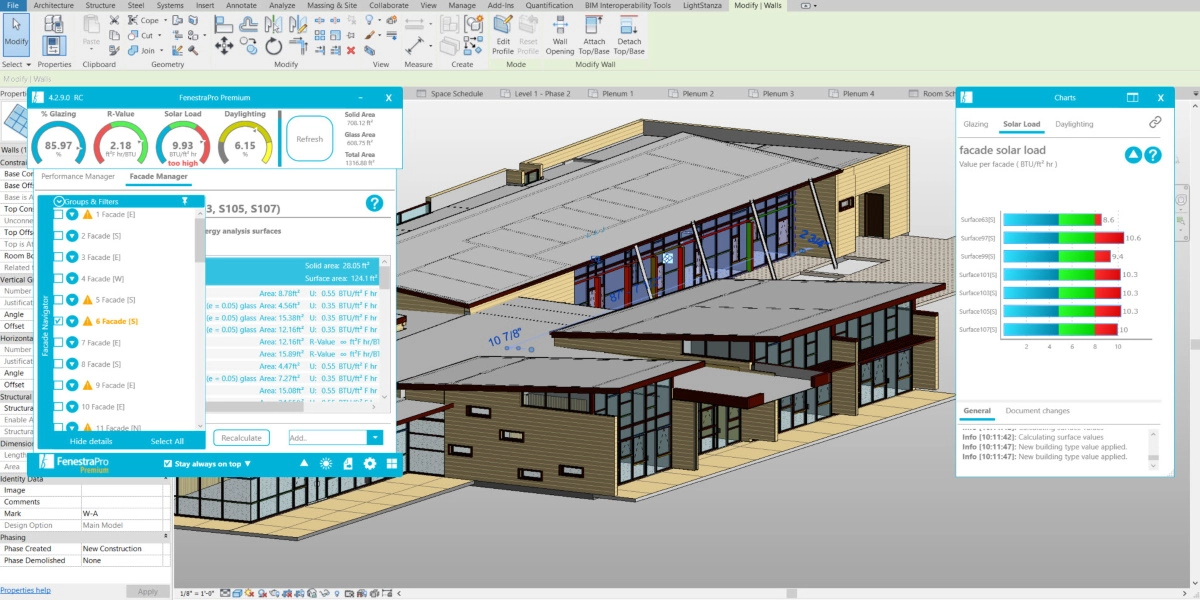Click the up triangle in FenestraPro bottom bar

pos(305,463)
